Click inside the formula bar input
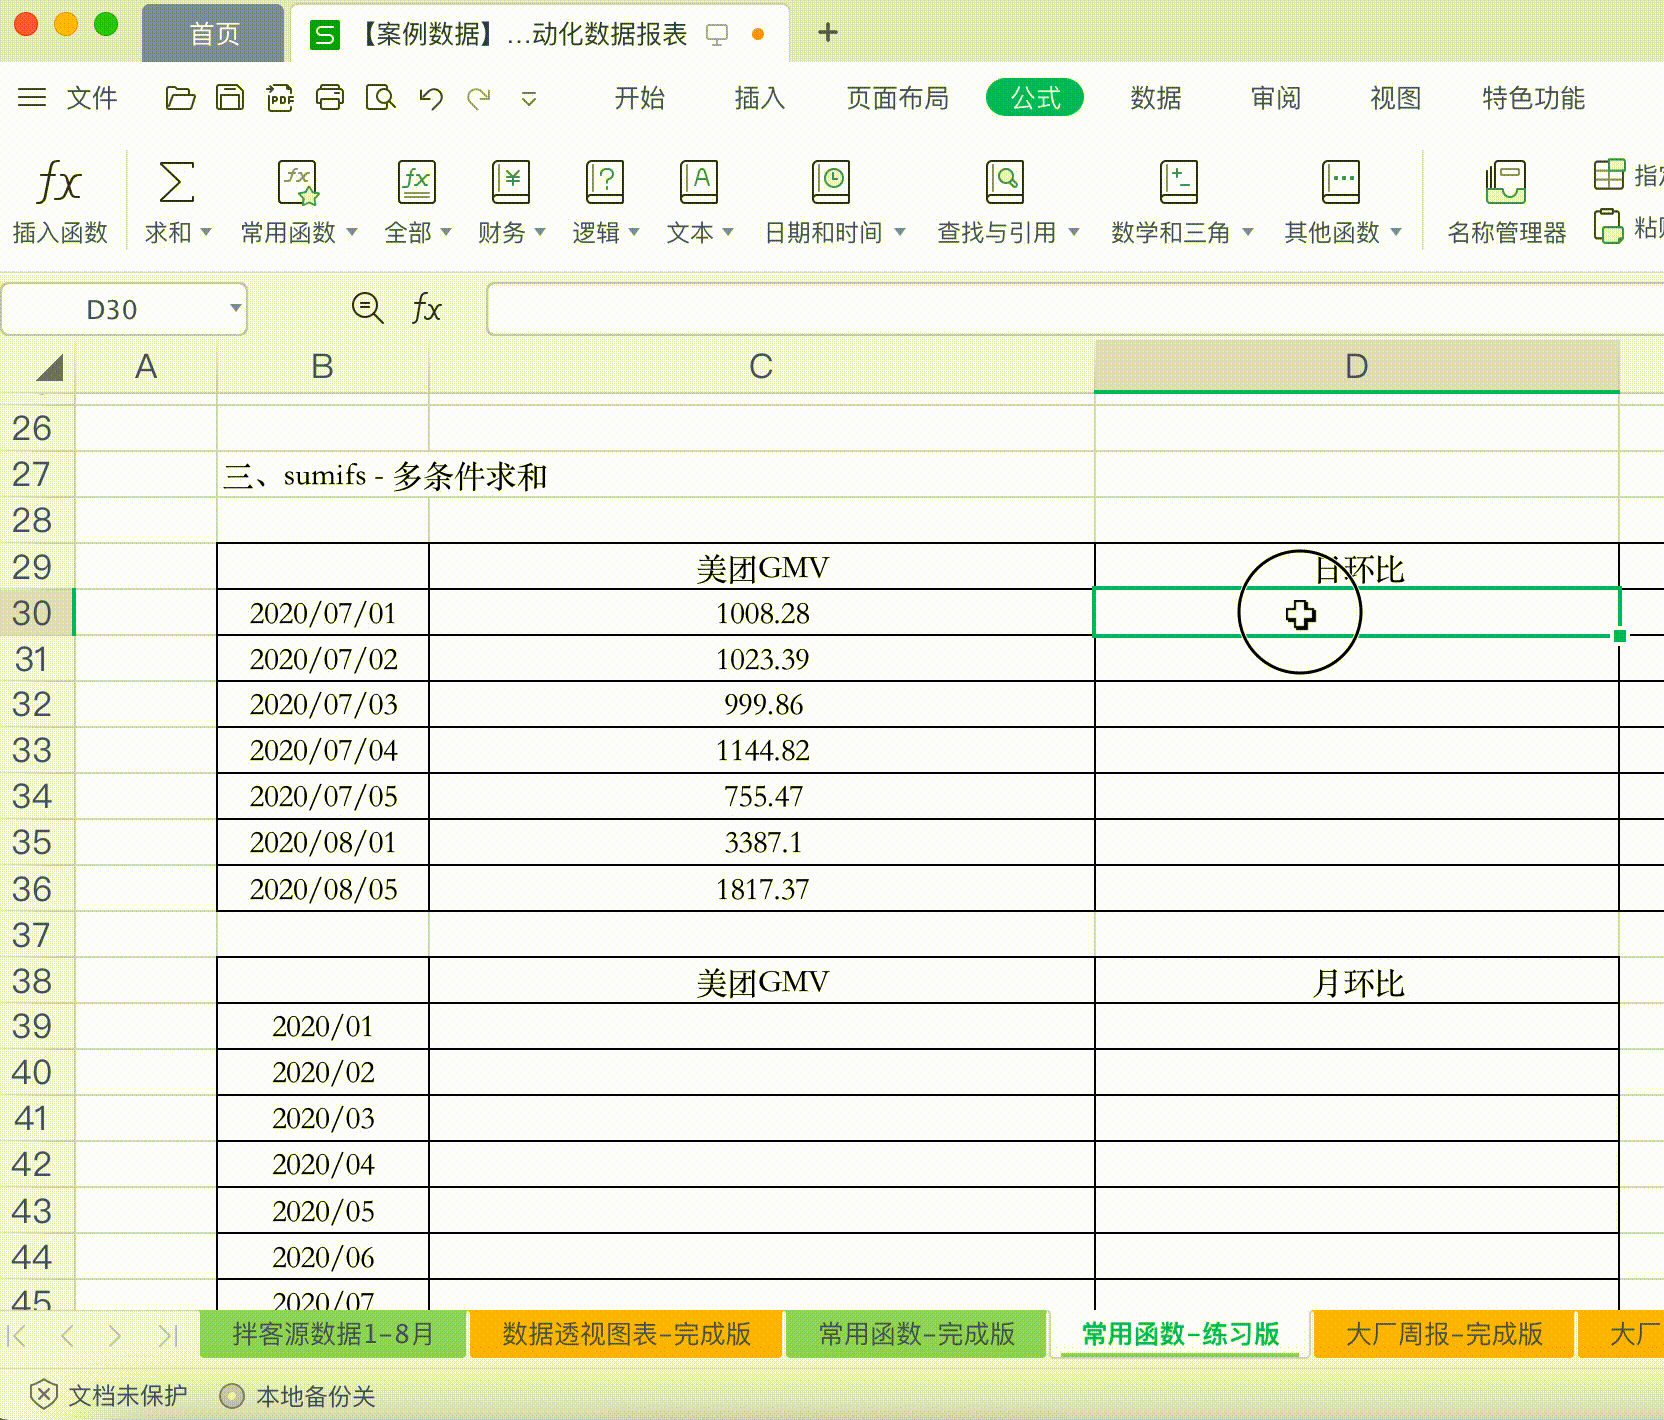The width and height of the screenshot is (1664, 1420). [1075, 308]
